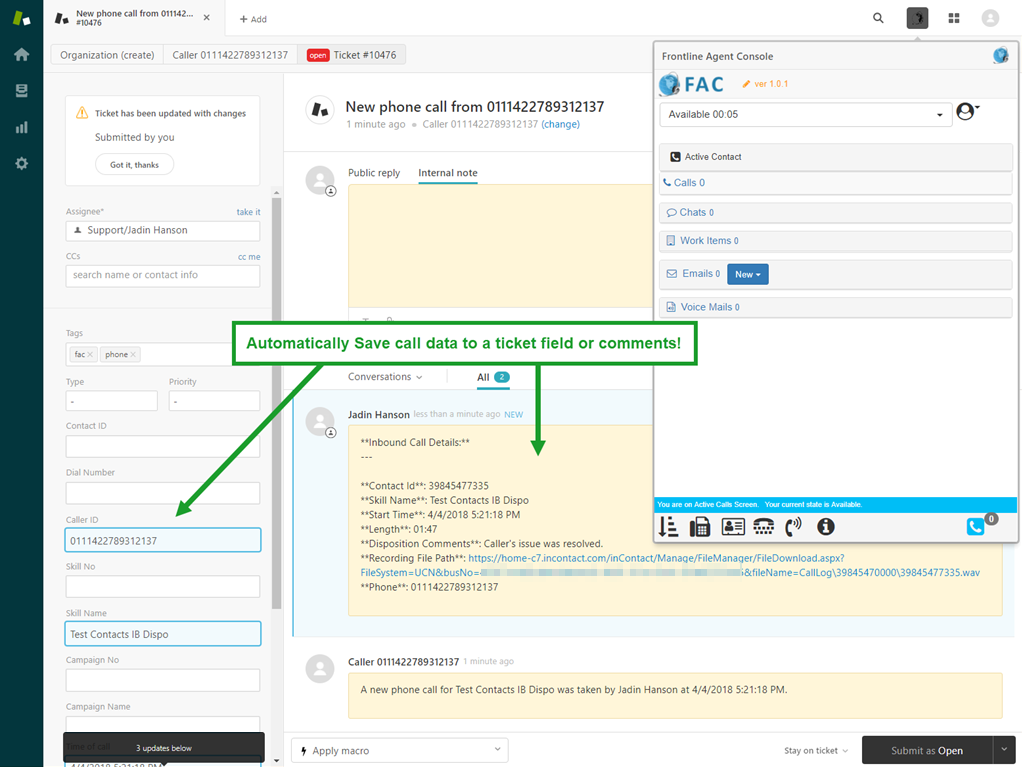Click the blue active calls phone icon
Screen dimensions: 1024x768
point(975,526)
